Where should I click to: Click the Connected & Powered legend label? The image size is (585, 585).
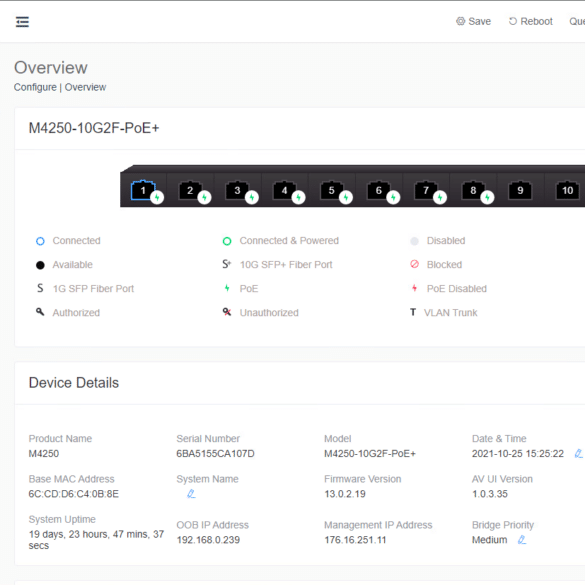289,241
